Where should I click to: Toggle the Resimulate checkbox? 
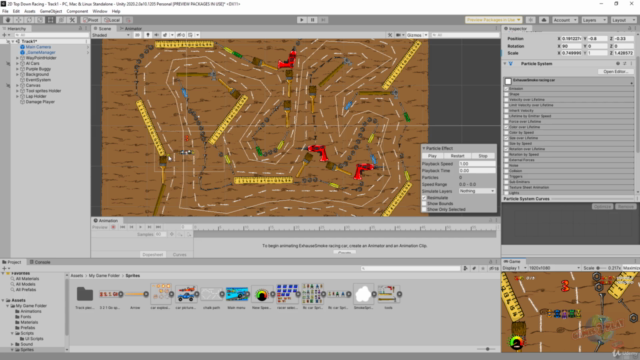click(424, 198)
